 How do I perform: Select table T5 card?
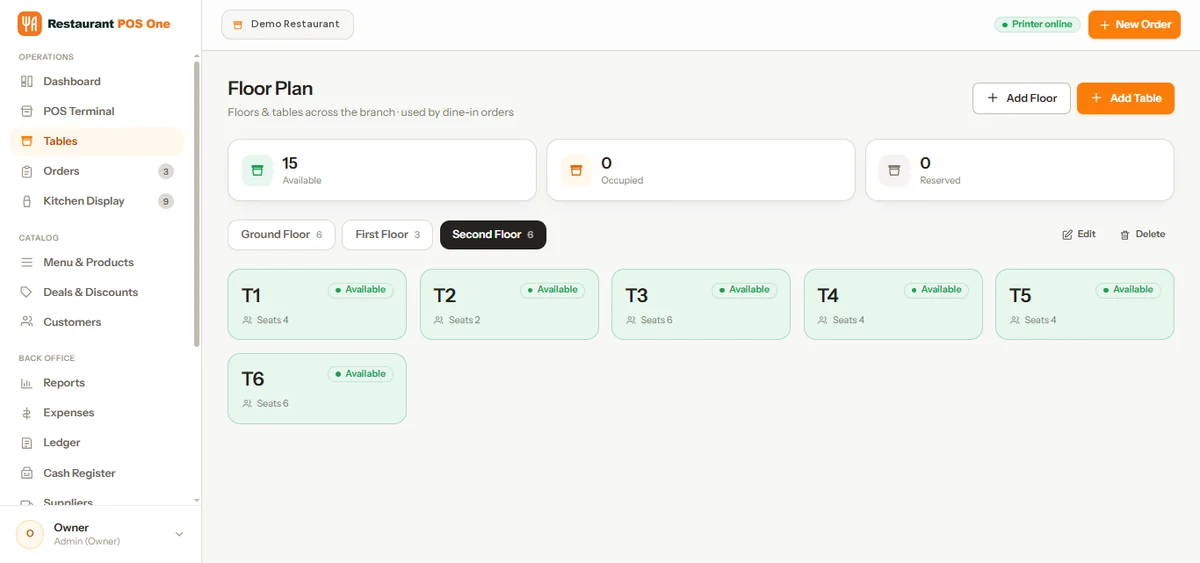(1085, 304)
